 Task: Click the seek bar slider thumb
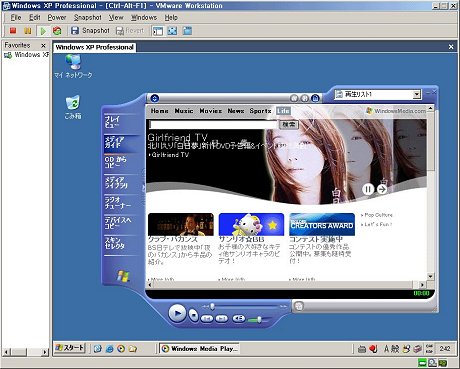point(212,306)
